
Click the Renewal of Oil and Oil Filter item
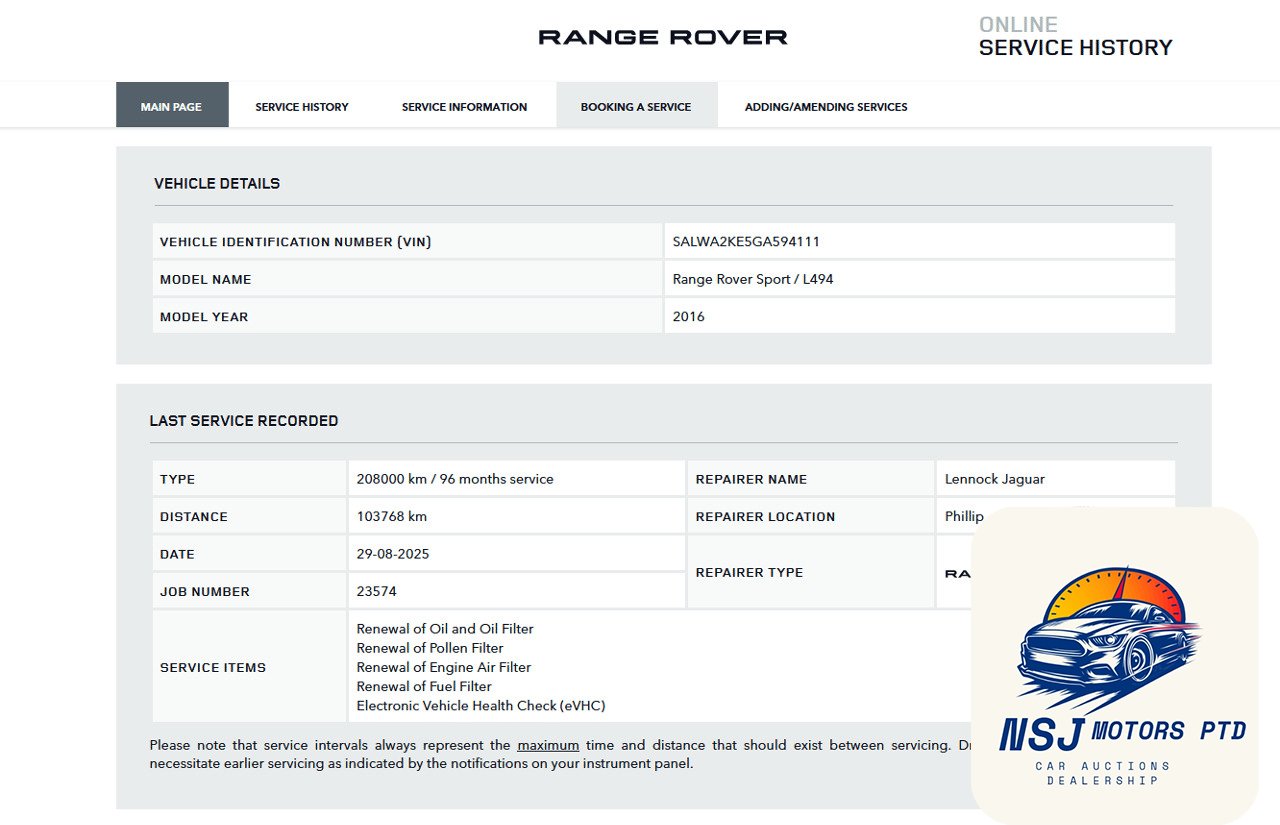point(445,629)
